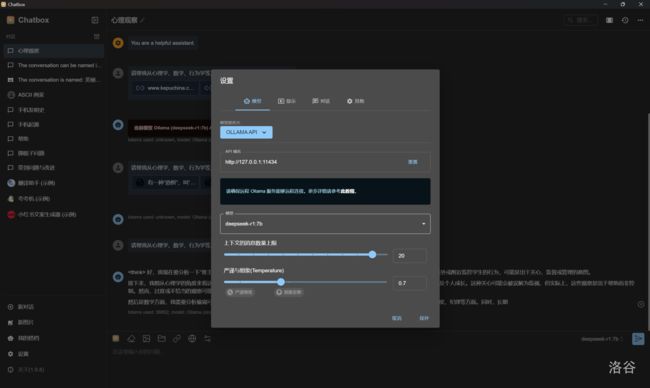The image size is (650, 388).
Task: Click the new images item in sidebar
Action: [54, 322]
